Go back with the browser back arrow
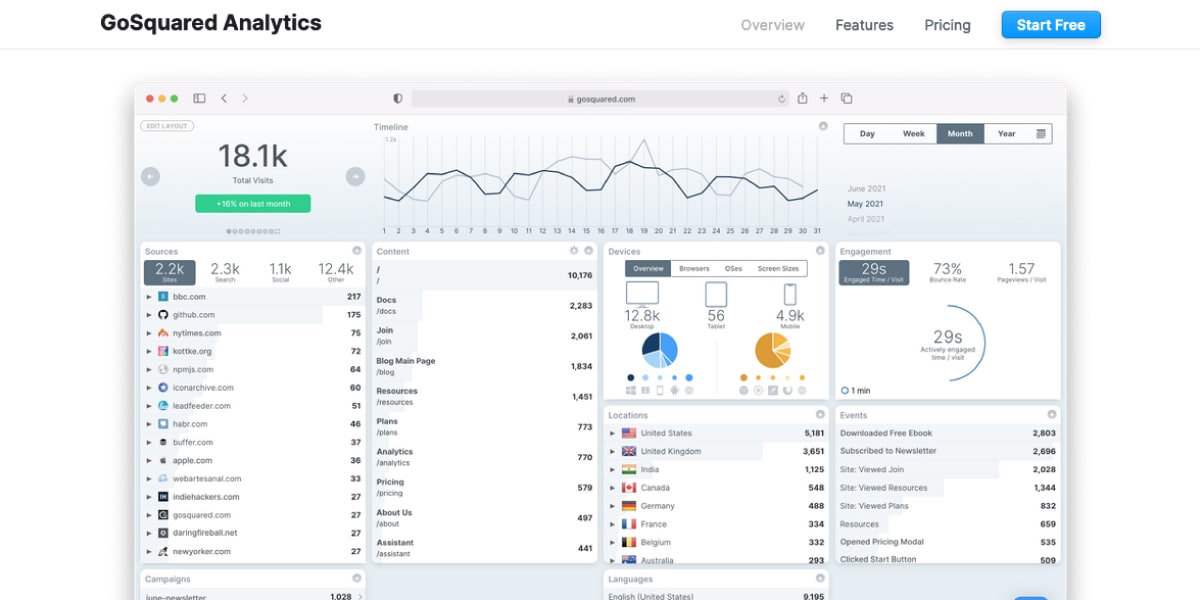1200x600 pixels. [x=223, y=98]
